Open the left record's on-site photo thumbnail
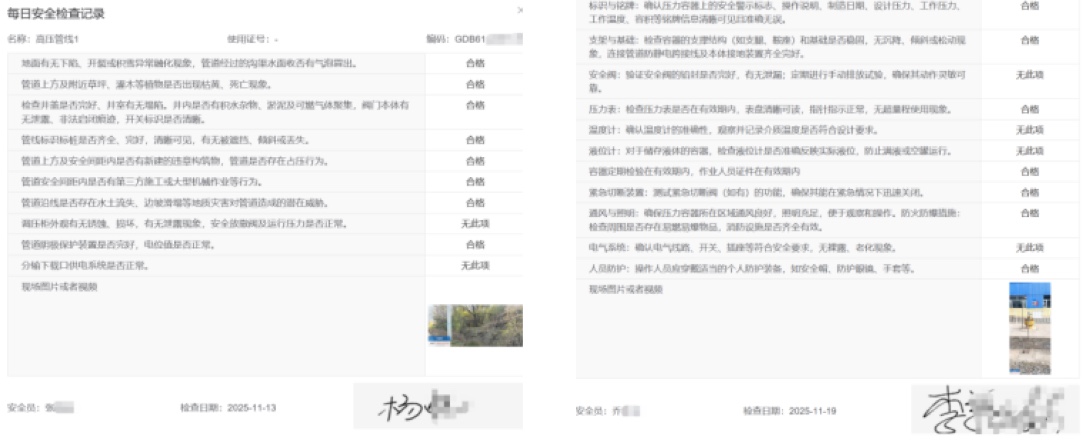The height and width of the screenshot is (440, 1082). pos(474,326)
